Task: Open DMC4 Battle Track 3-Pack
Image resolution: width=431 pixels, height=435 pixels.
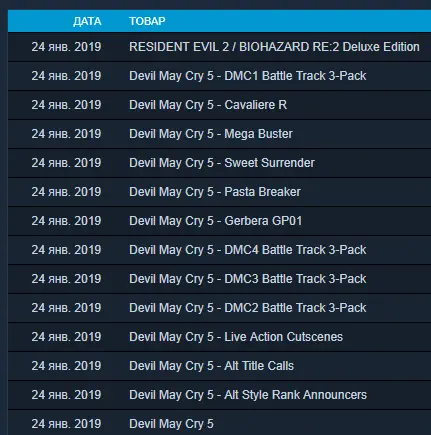Action: (x=248, y=250)
